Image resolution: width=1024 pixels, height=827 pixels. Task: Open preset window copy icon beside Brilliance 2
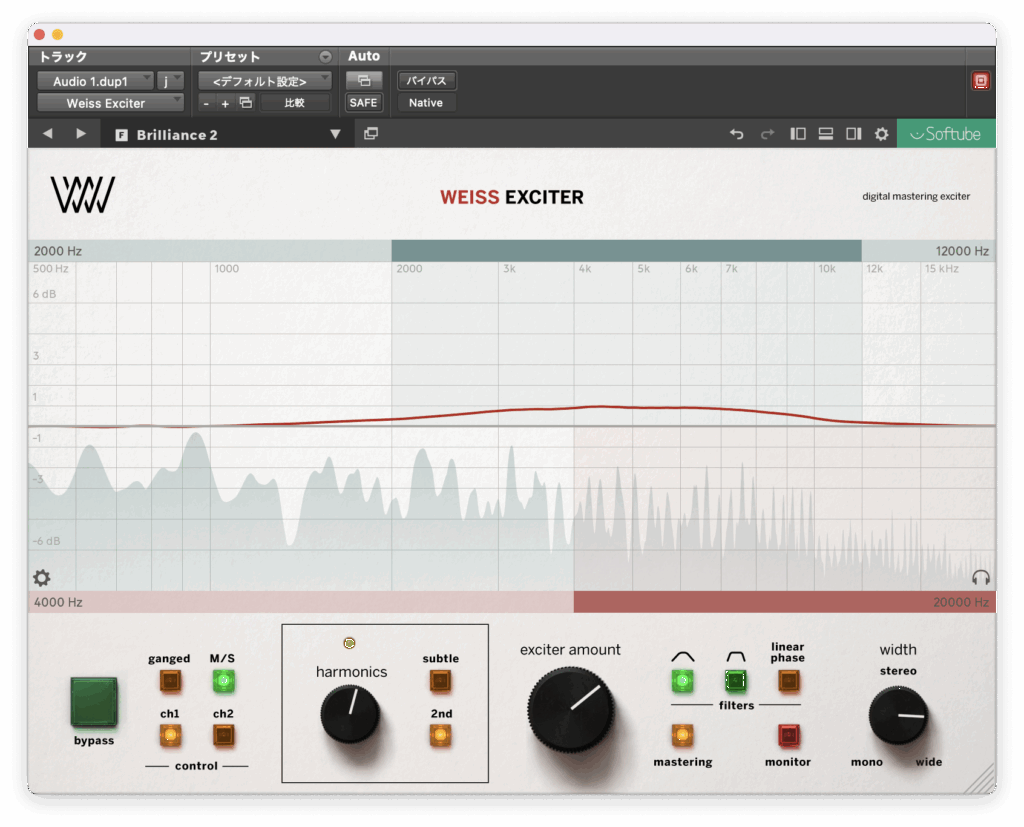(x=371, y=134)
